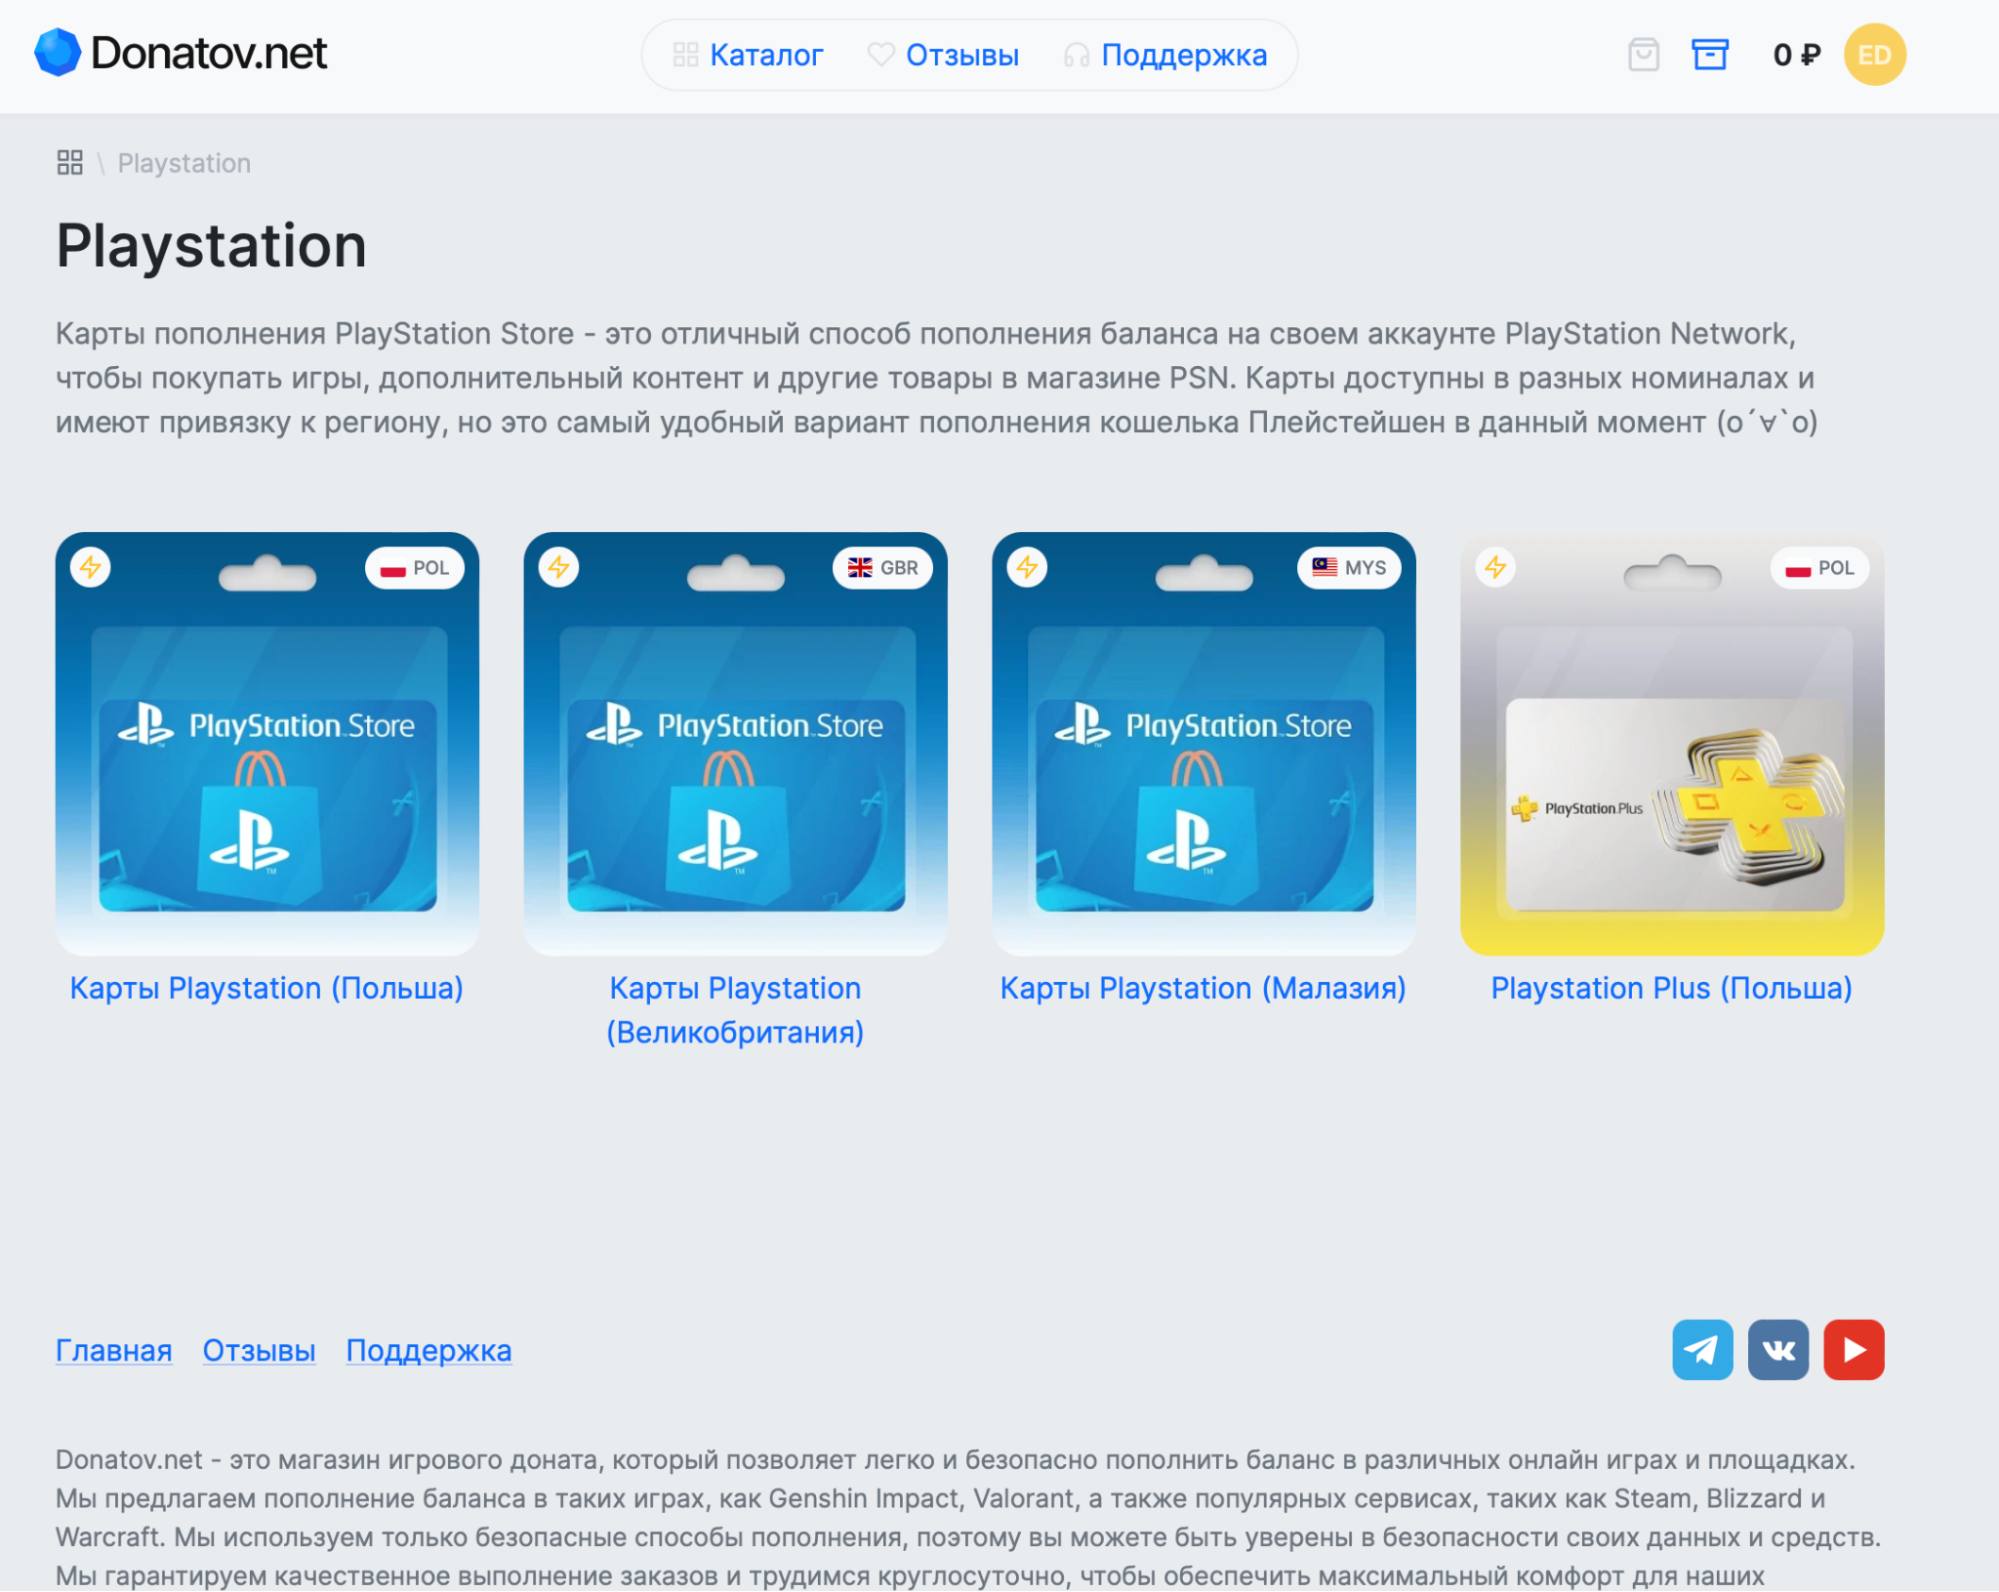Click the MYS region badge
The image size is (1999, 1592).
tap(1349, 567)
